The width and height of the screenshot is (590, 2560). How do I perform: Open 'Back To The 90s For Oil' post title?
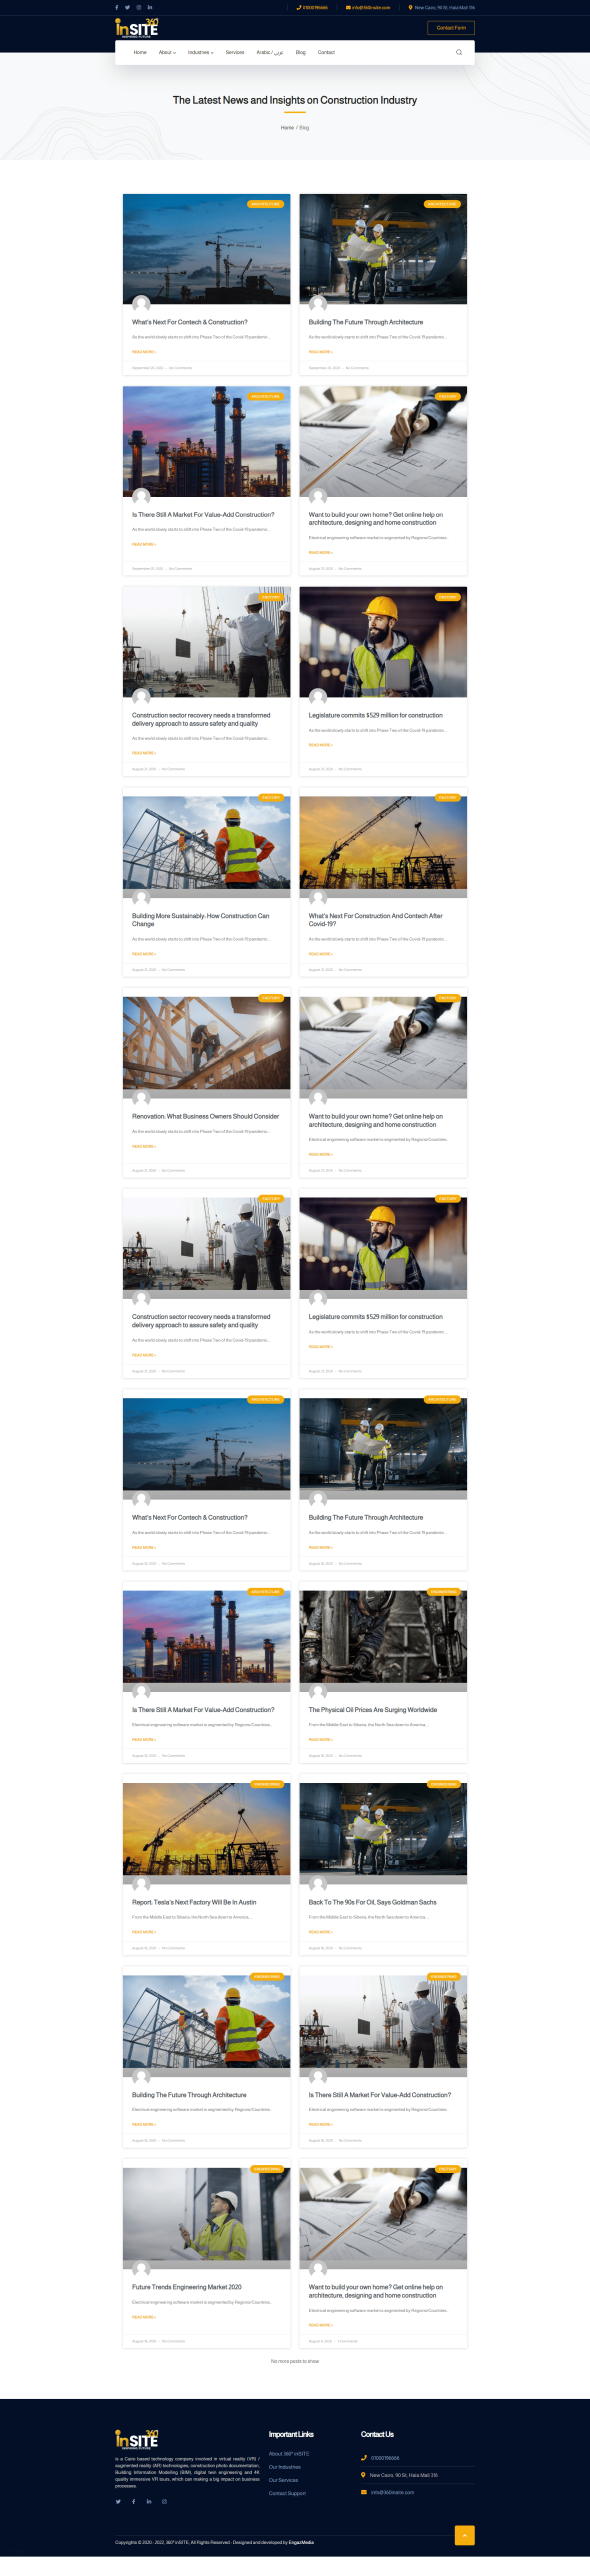(x=373, y=1902)
